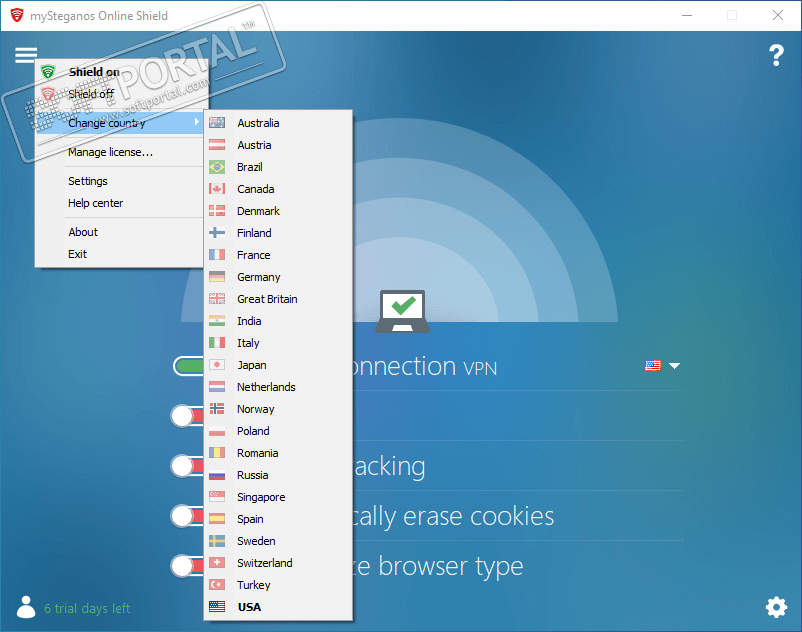Viewport: 802px width, 632px height.
Task: Choose Russia from country list
Action: (x=278, y=475)
